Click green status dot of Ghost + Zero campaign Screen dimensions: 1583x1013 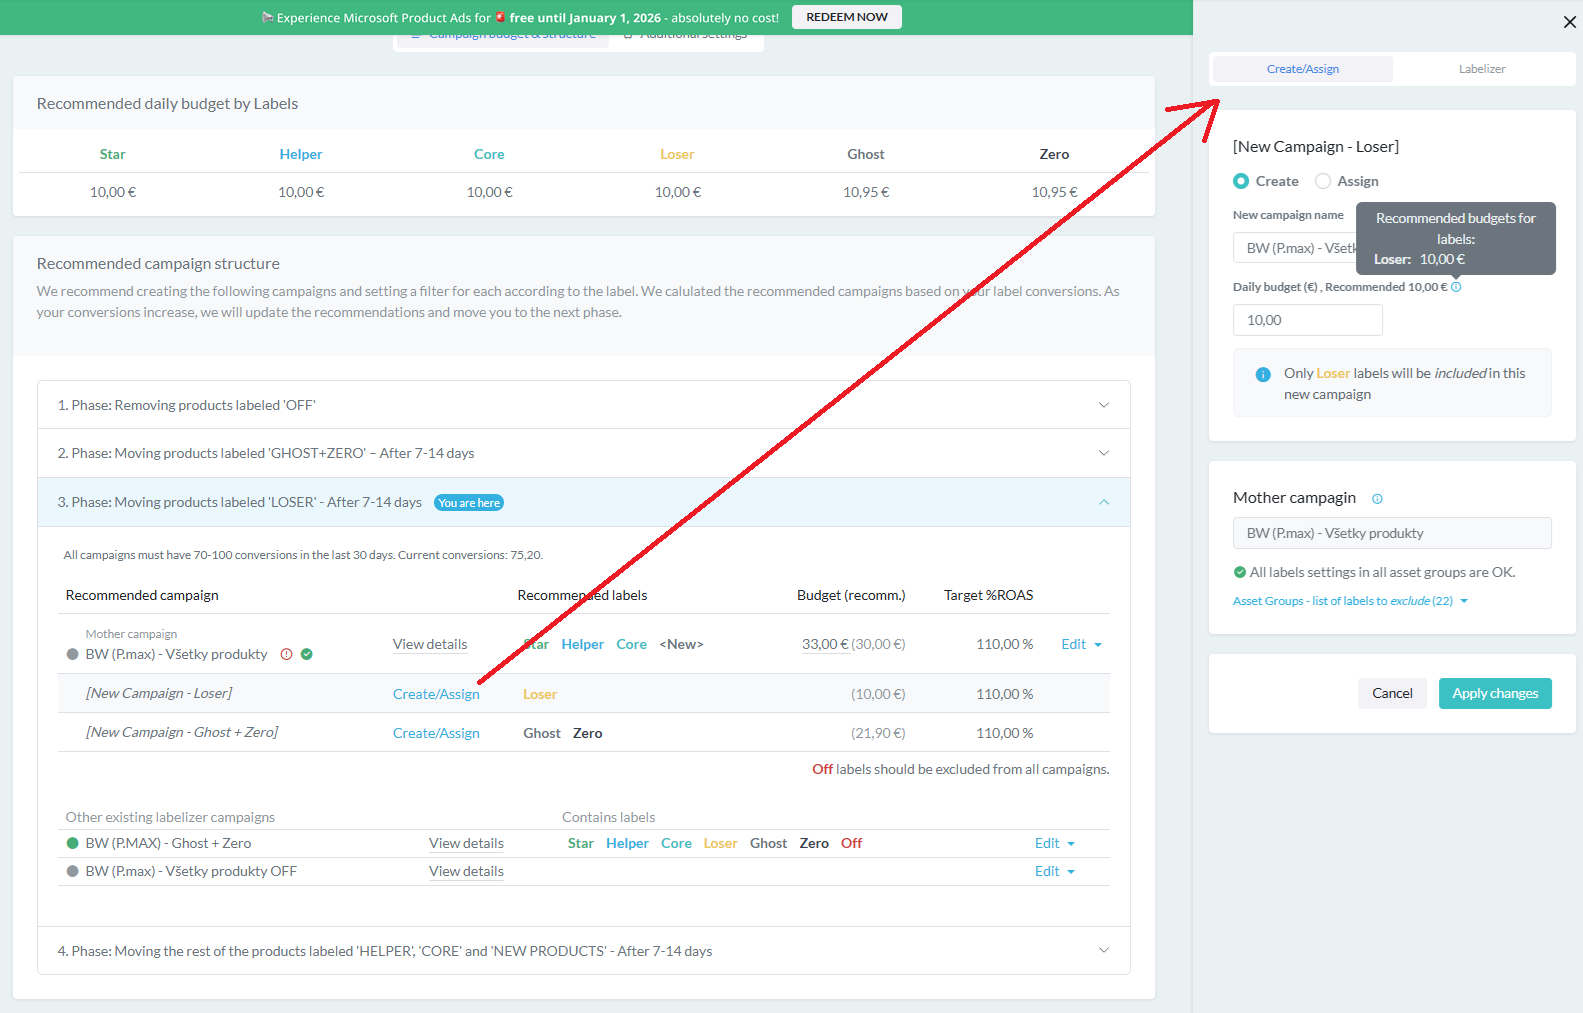pos(72,843)
